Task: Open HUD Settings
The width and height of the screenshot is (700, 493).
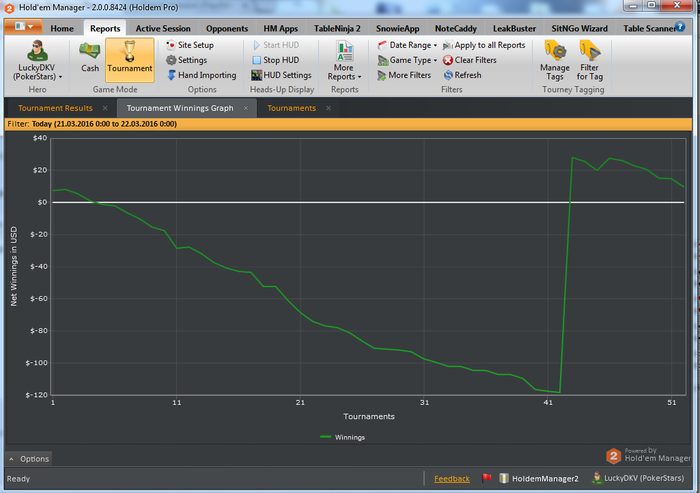Action: [281, 75]
